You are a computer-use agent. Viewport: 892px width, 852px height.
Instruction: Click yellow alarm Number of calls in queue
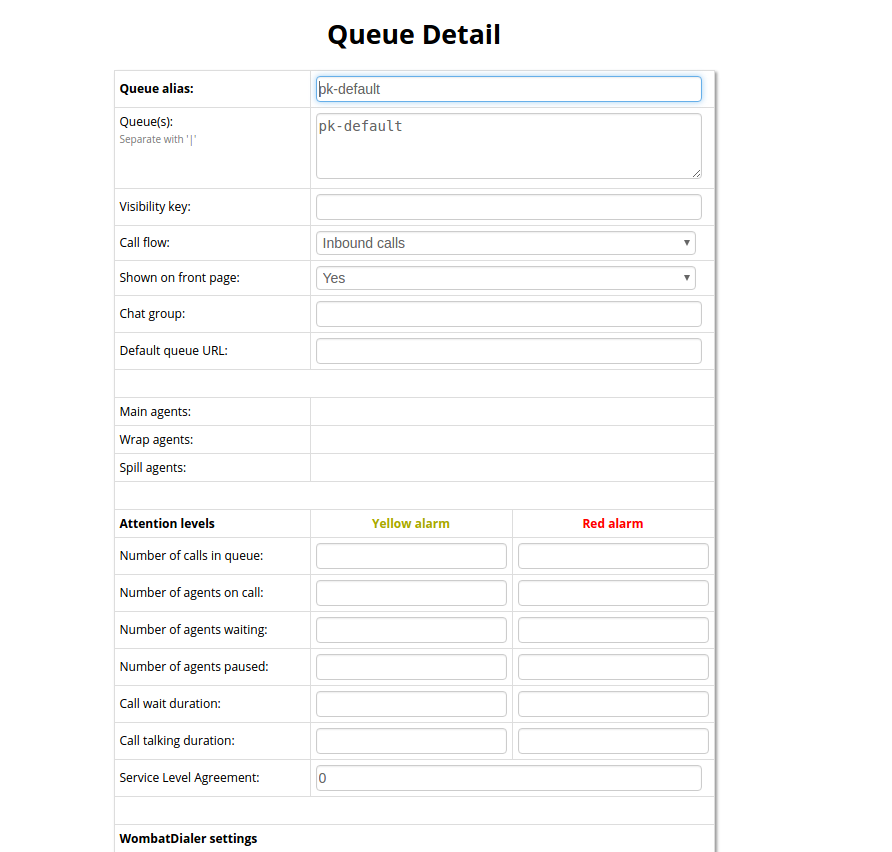click(x=411, y=556)
